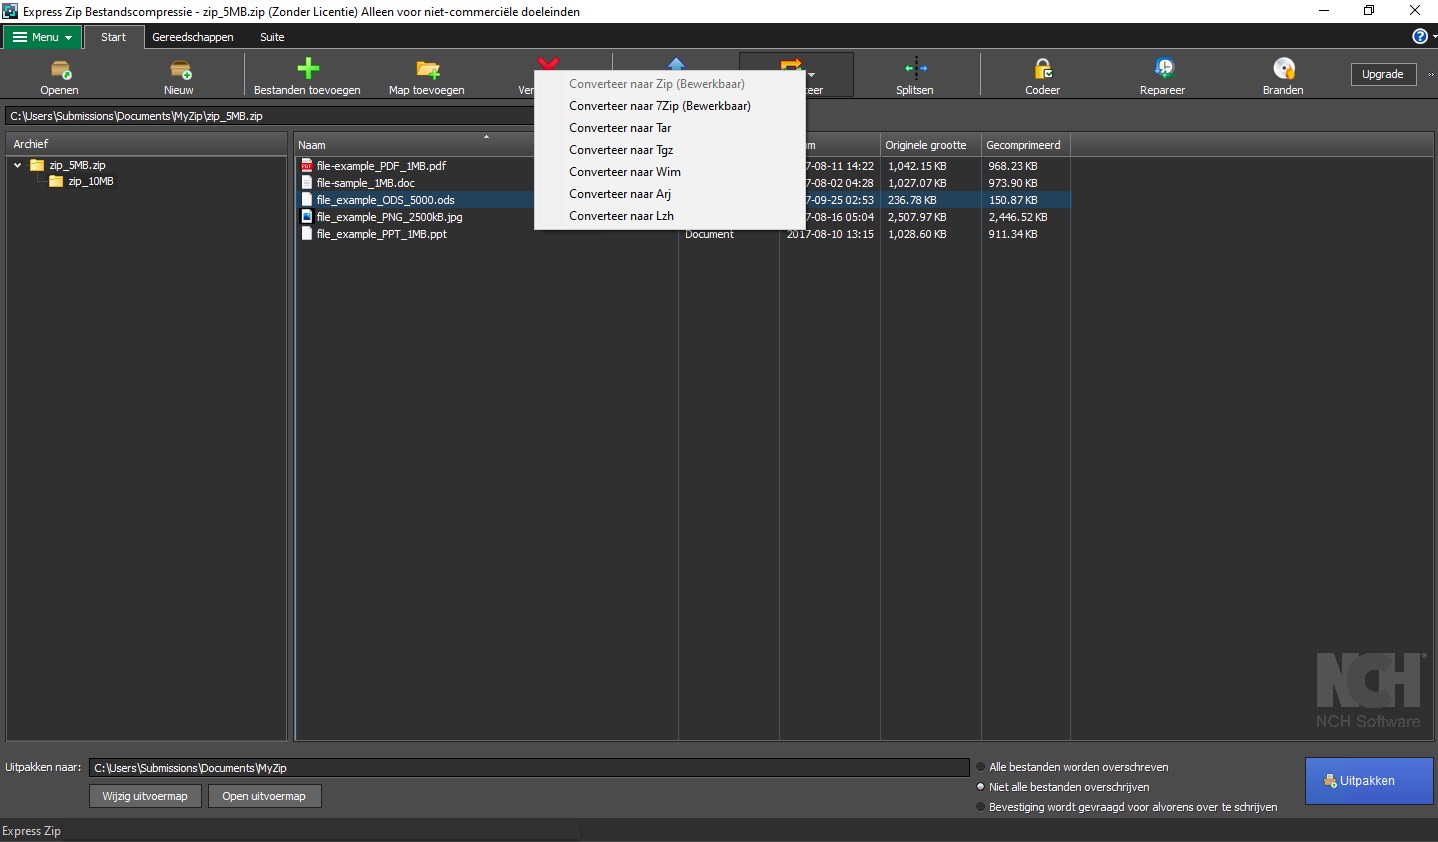
Task: Select 'Bevestiging wordt gevraagd' overwrite option
Action: tap(981, 807)
